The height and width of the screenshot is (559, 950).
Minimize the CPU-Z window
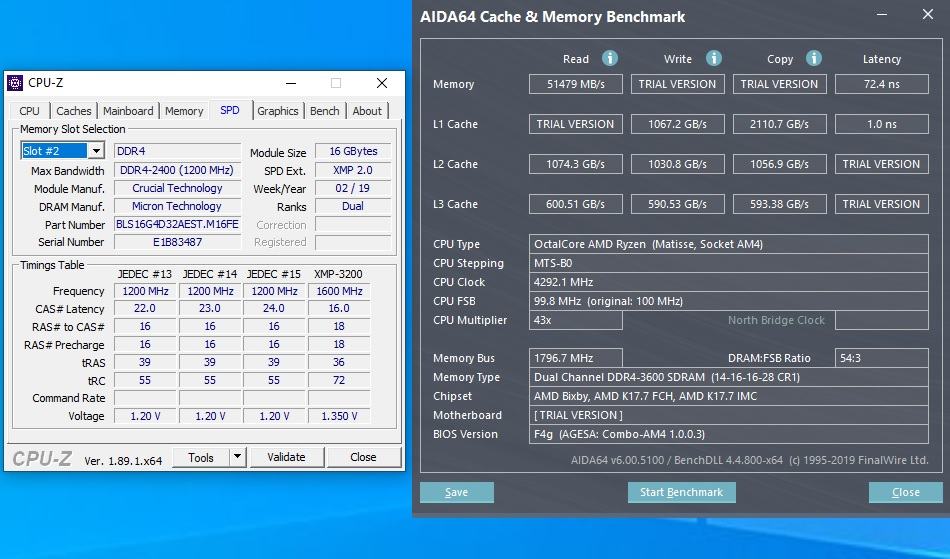point(291,83)
